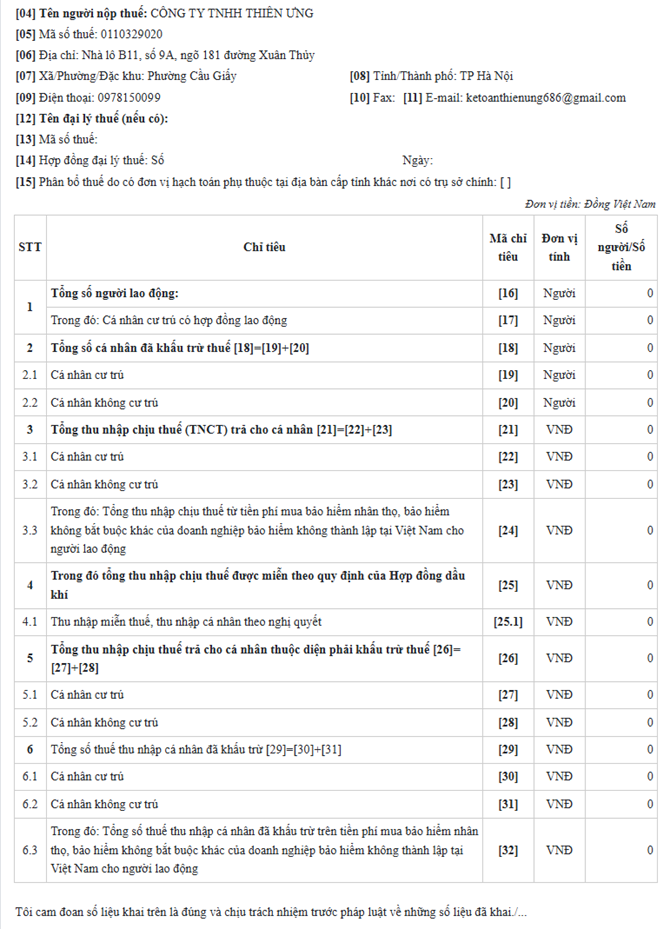The image size is (668, 929).
Task: Click the amount cell for code [25]
Action: [x=621, y=583]
